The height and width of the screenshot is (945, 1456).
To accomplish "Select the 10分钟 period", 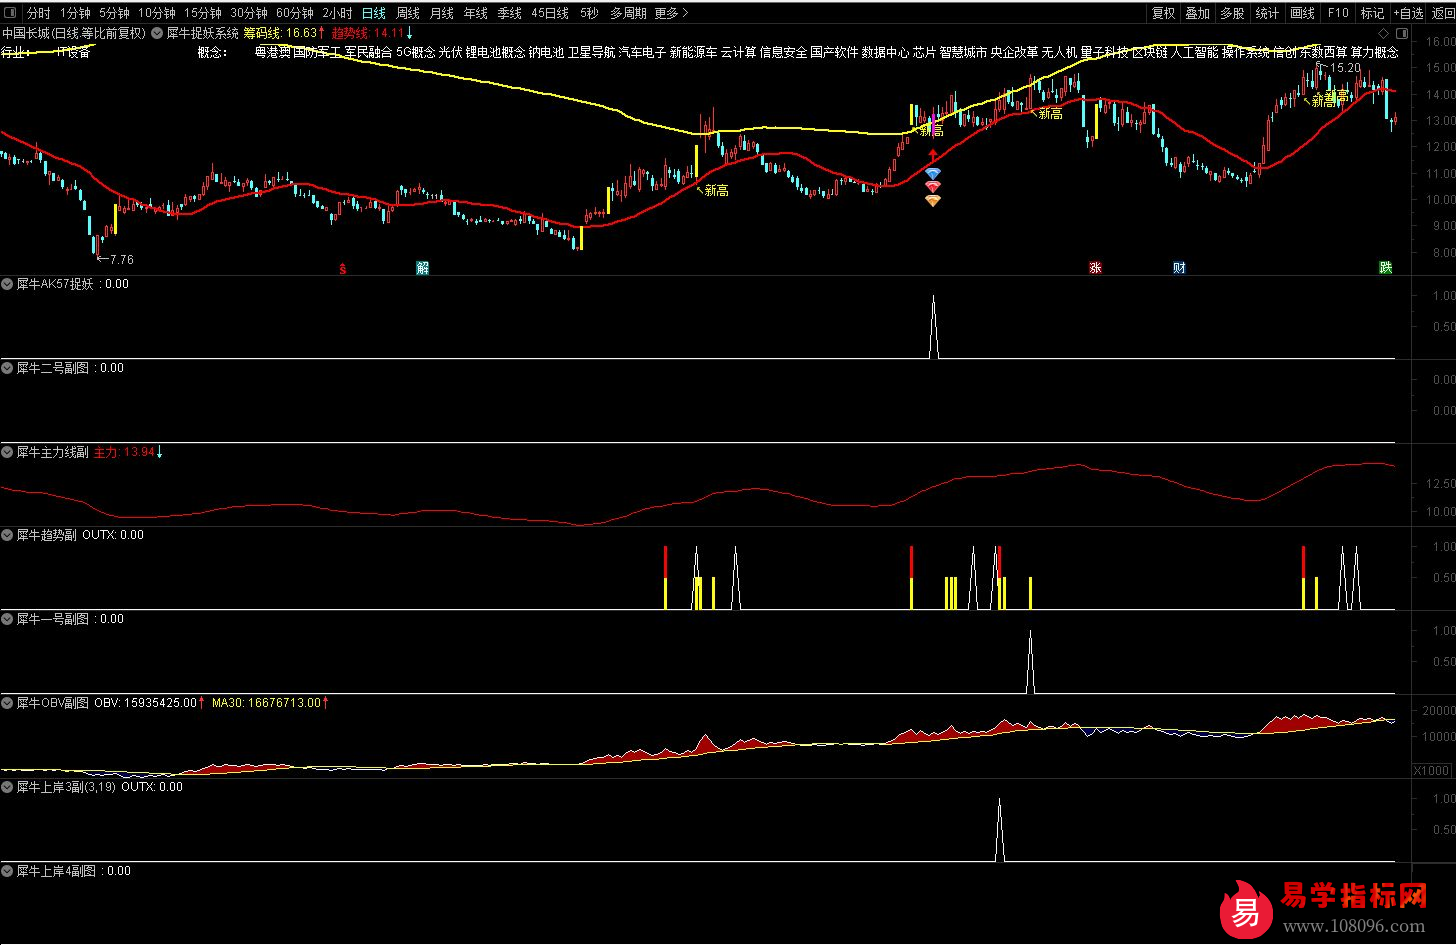I will pos(157,13).
